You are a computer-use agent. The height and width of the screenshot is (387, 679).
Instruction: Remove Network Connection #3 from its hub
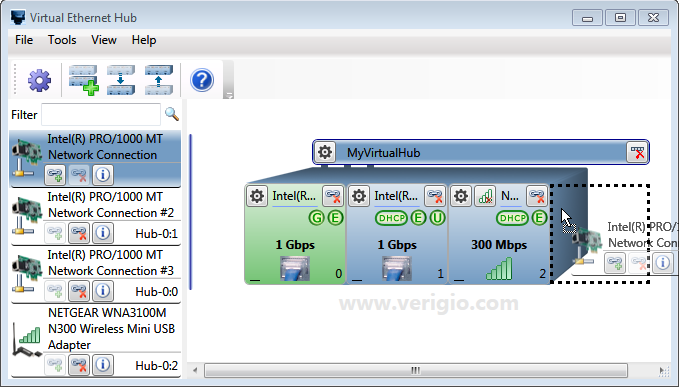tap(79, 291)
